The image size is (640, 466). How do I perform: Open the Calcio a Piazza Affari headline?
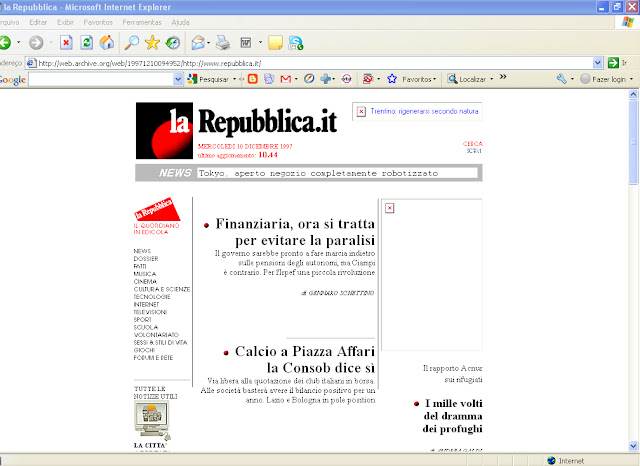[x=304, y=359]
